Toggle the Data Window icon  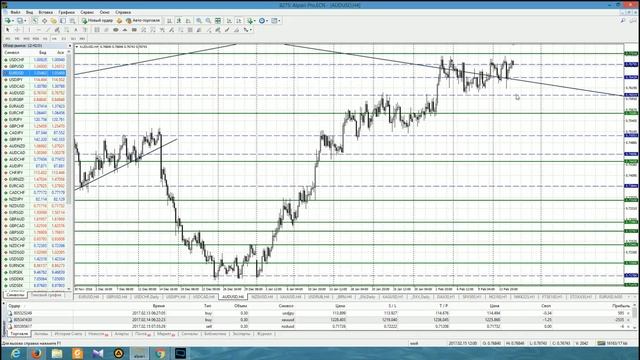point(44,20)
